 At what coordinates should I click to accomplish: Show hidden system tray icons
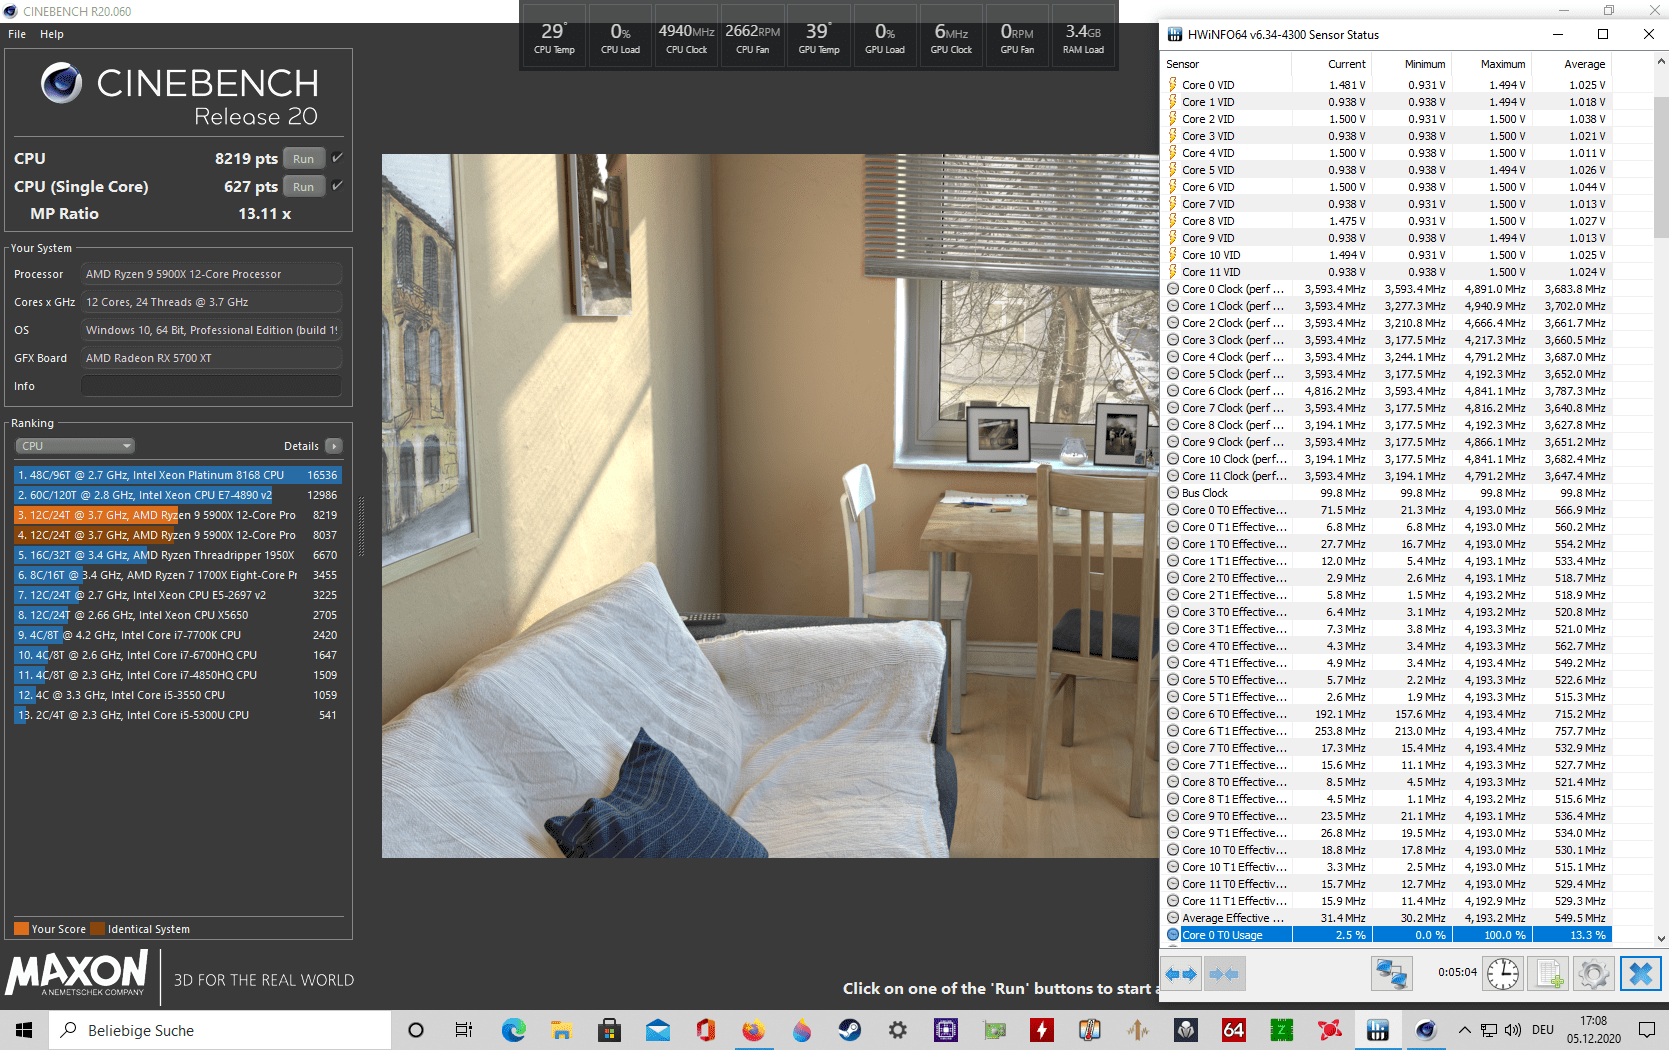click(x=1464, y=1030)
